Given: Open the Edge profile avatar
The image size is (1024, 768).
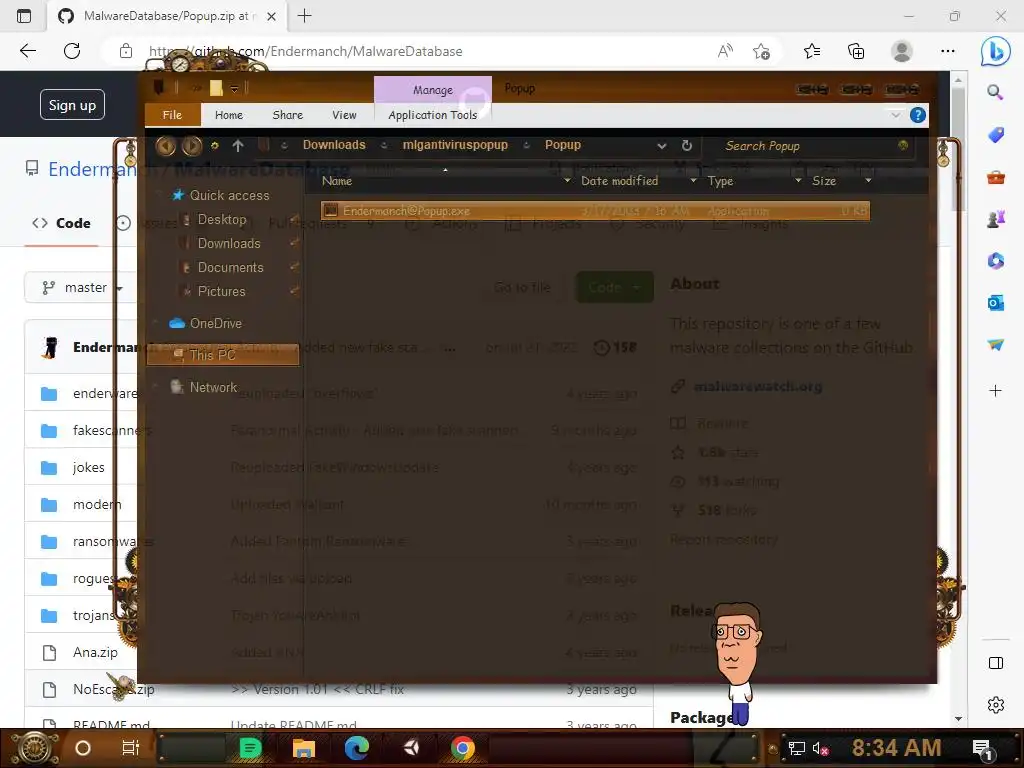Looking at the screenshot, I should (902, 51).
